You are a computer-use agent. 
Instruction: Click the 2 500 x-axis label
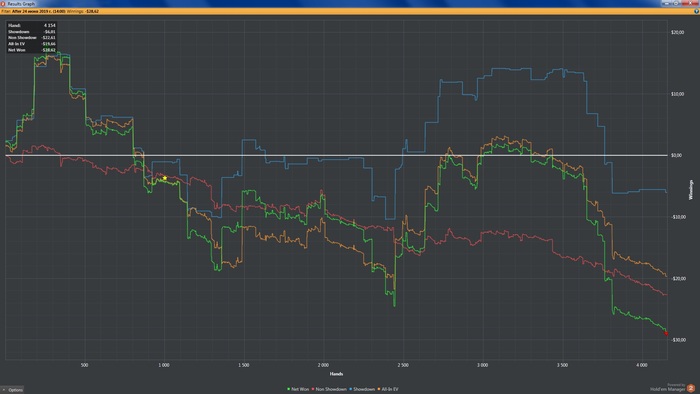click(x=403, y=365)
